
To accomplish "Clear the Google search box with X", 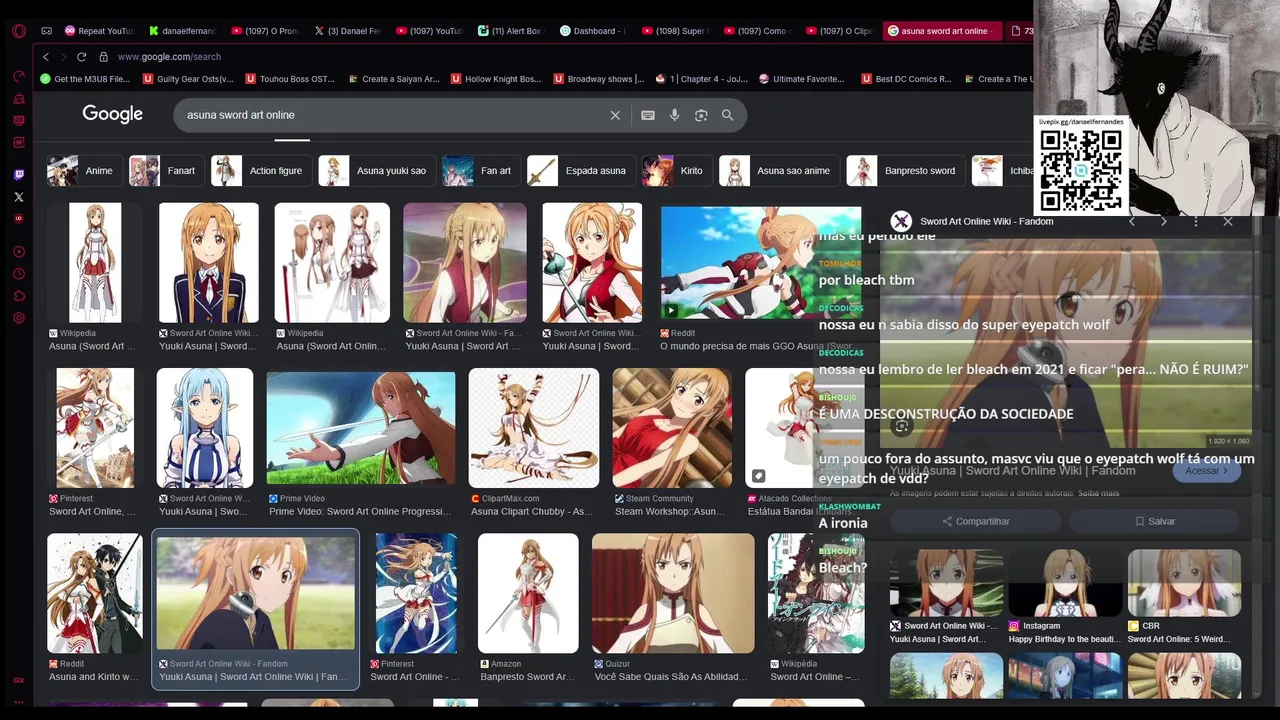I will (615, 115).
